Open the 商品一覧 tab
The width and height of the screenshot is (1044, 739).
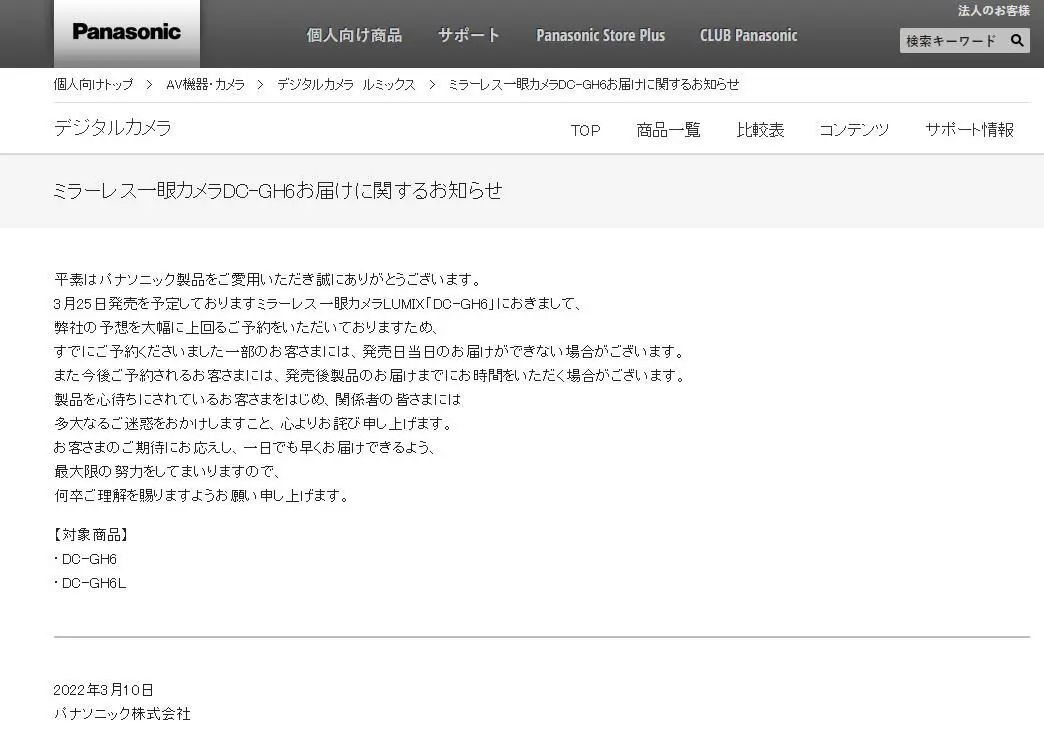(668, 130)
